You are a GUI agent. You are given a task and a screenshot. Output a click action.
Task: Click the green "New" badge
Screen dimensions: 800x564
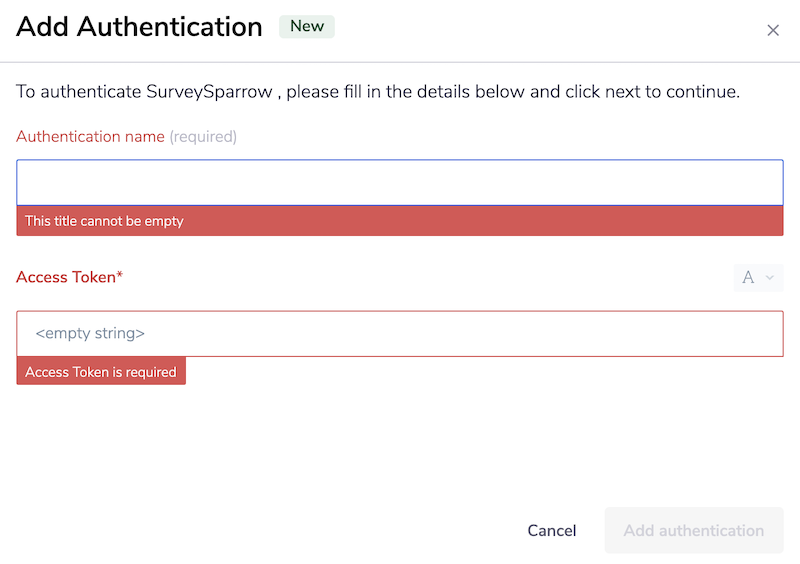pos(307,27)
